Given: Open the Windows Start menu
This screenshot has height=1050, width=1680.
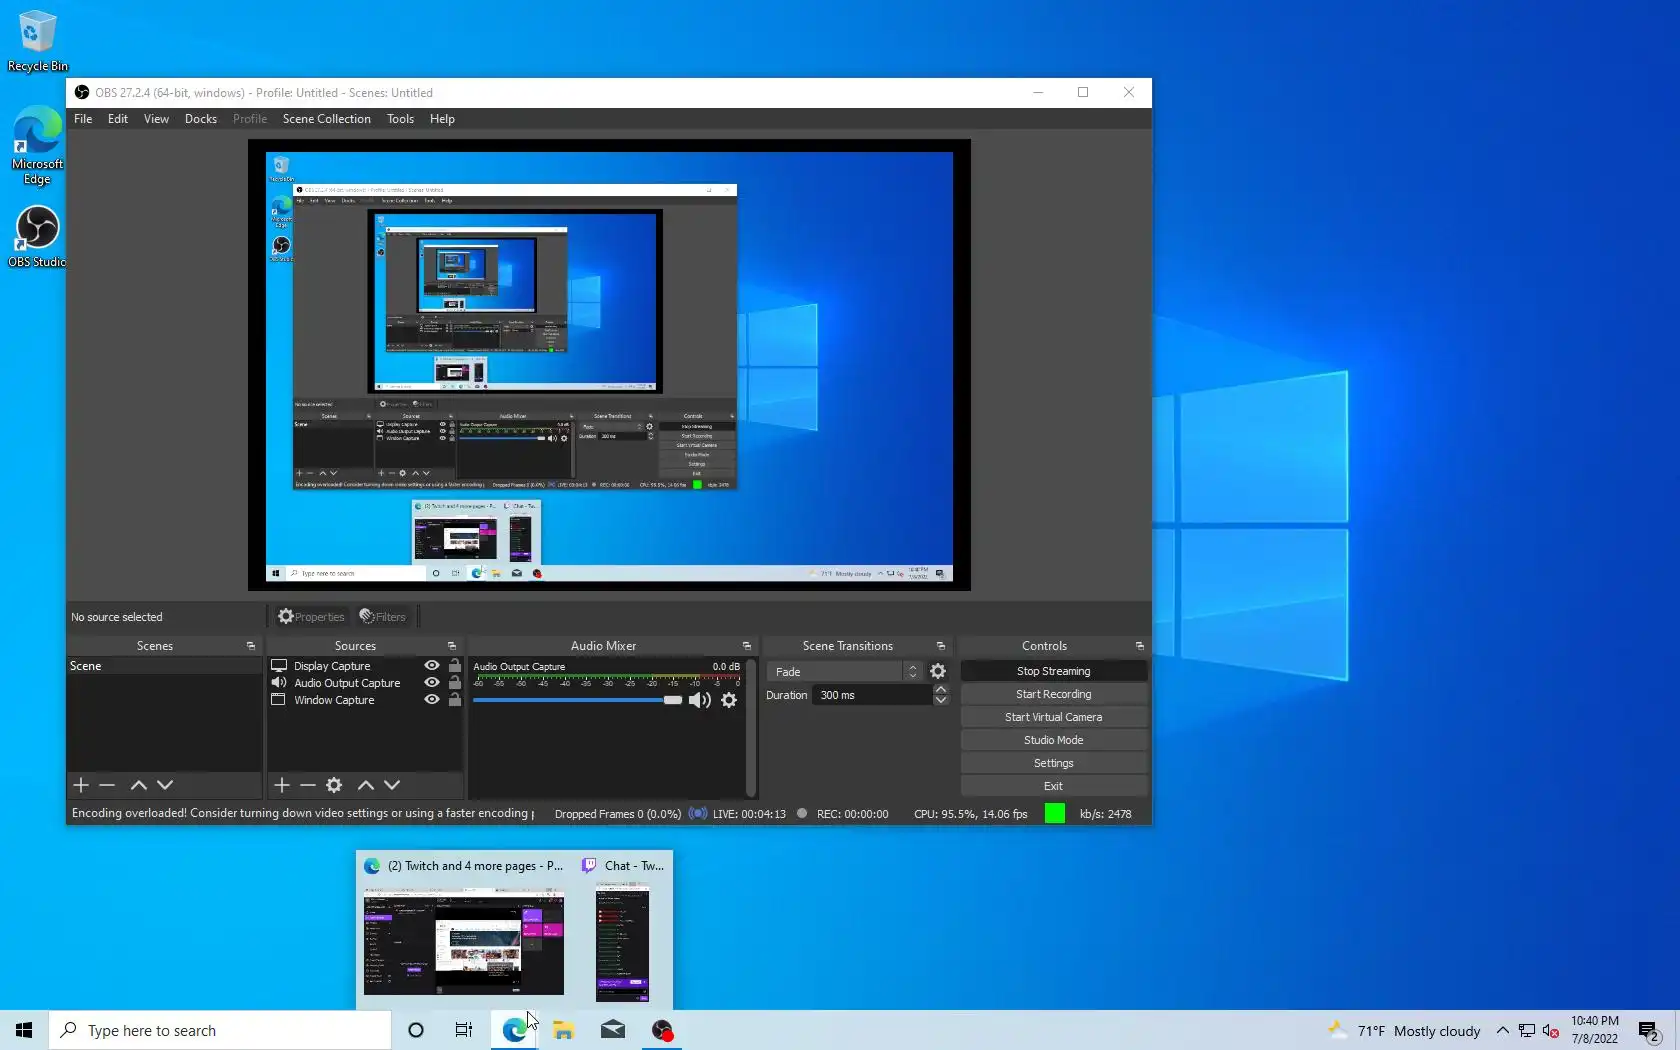Looking at the screenshot, I should click(x=24, y=1030).
